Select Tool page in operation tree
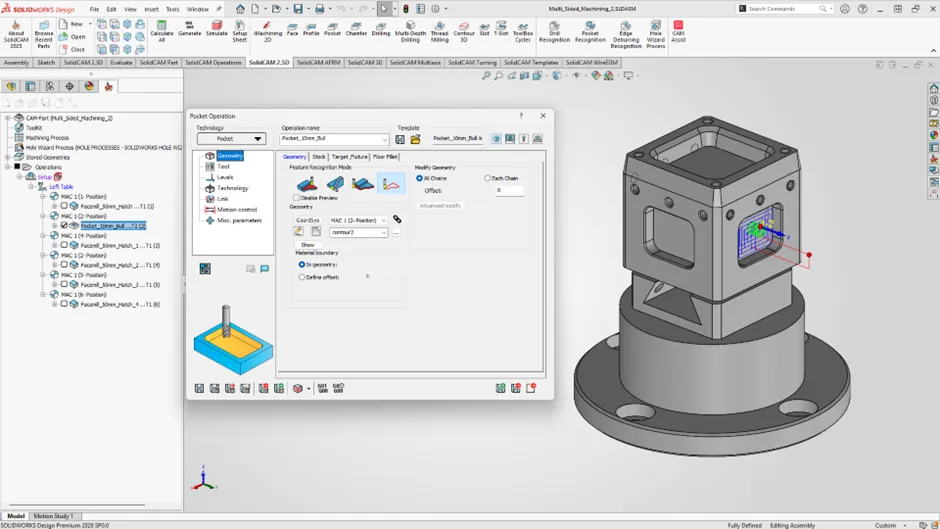Screen dimensions: 940x529 coord(223,166)
